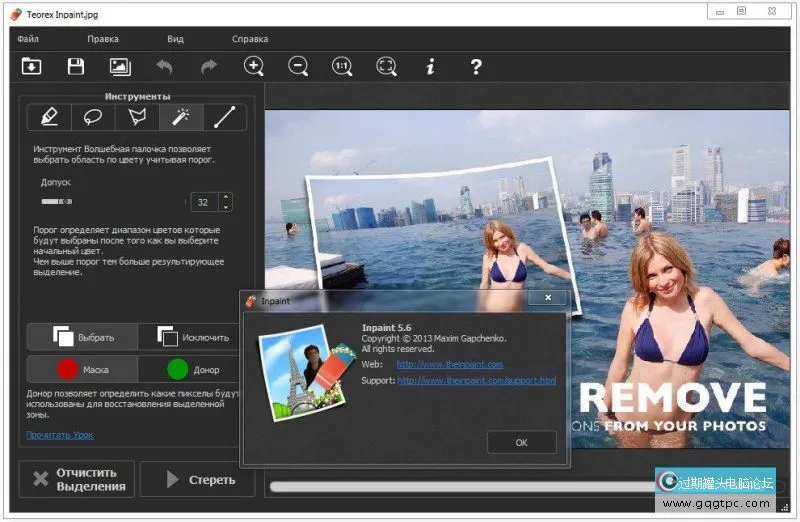800x522 pixels.
Task: Click the Undo arrow icon
Action: point(164,66)
